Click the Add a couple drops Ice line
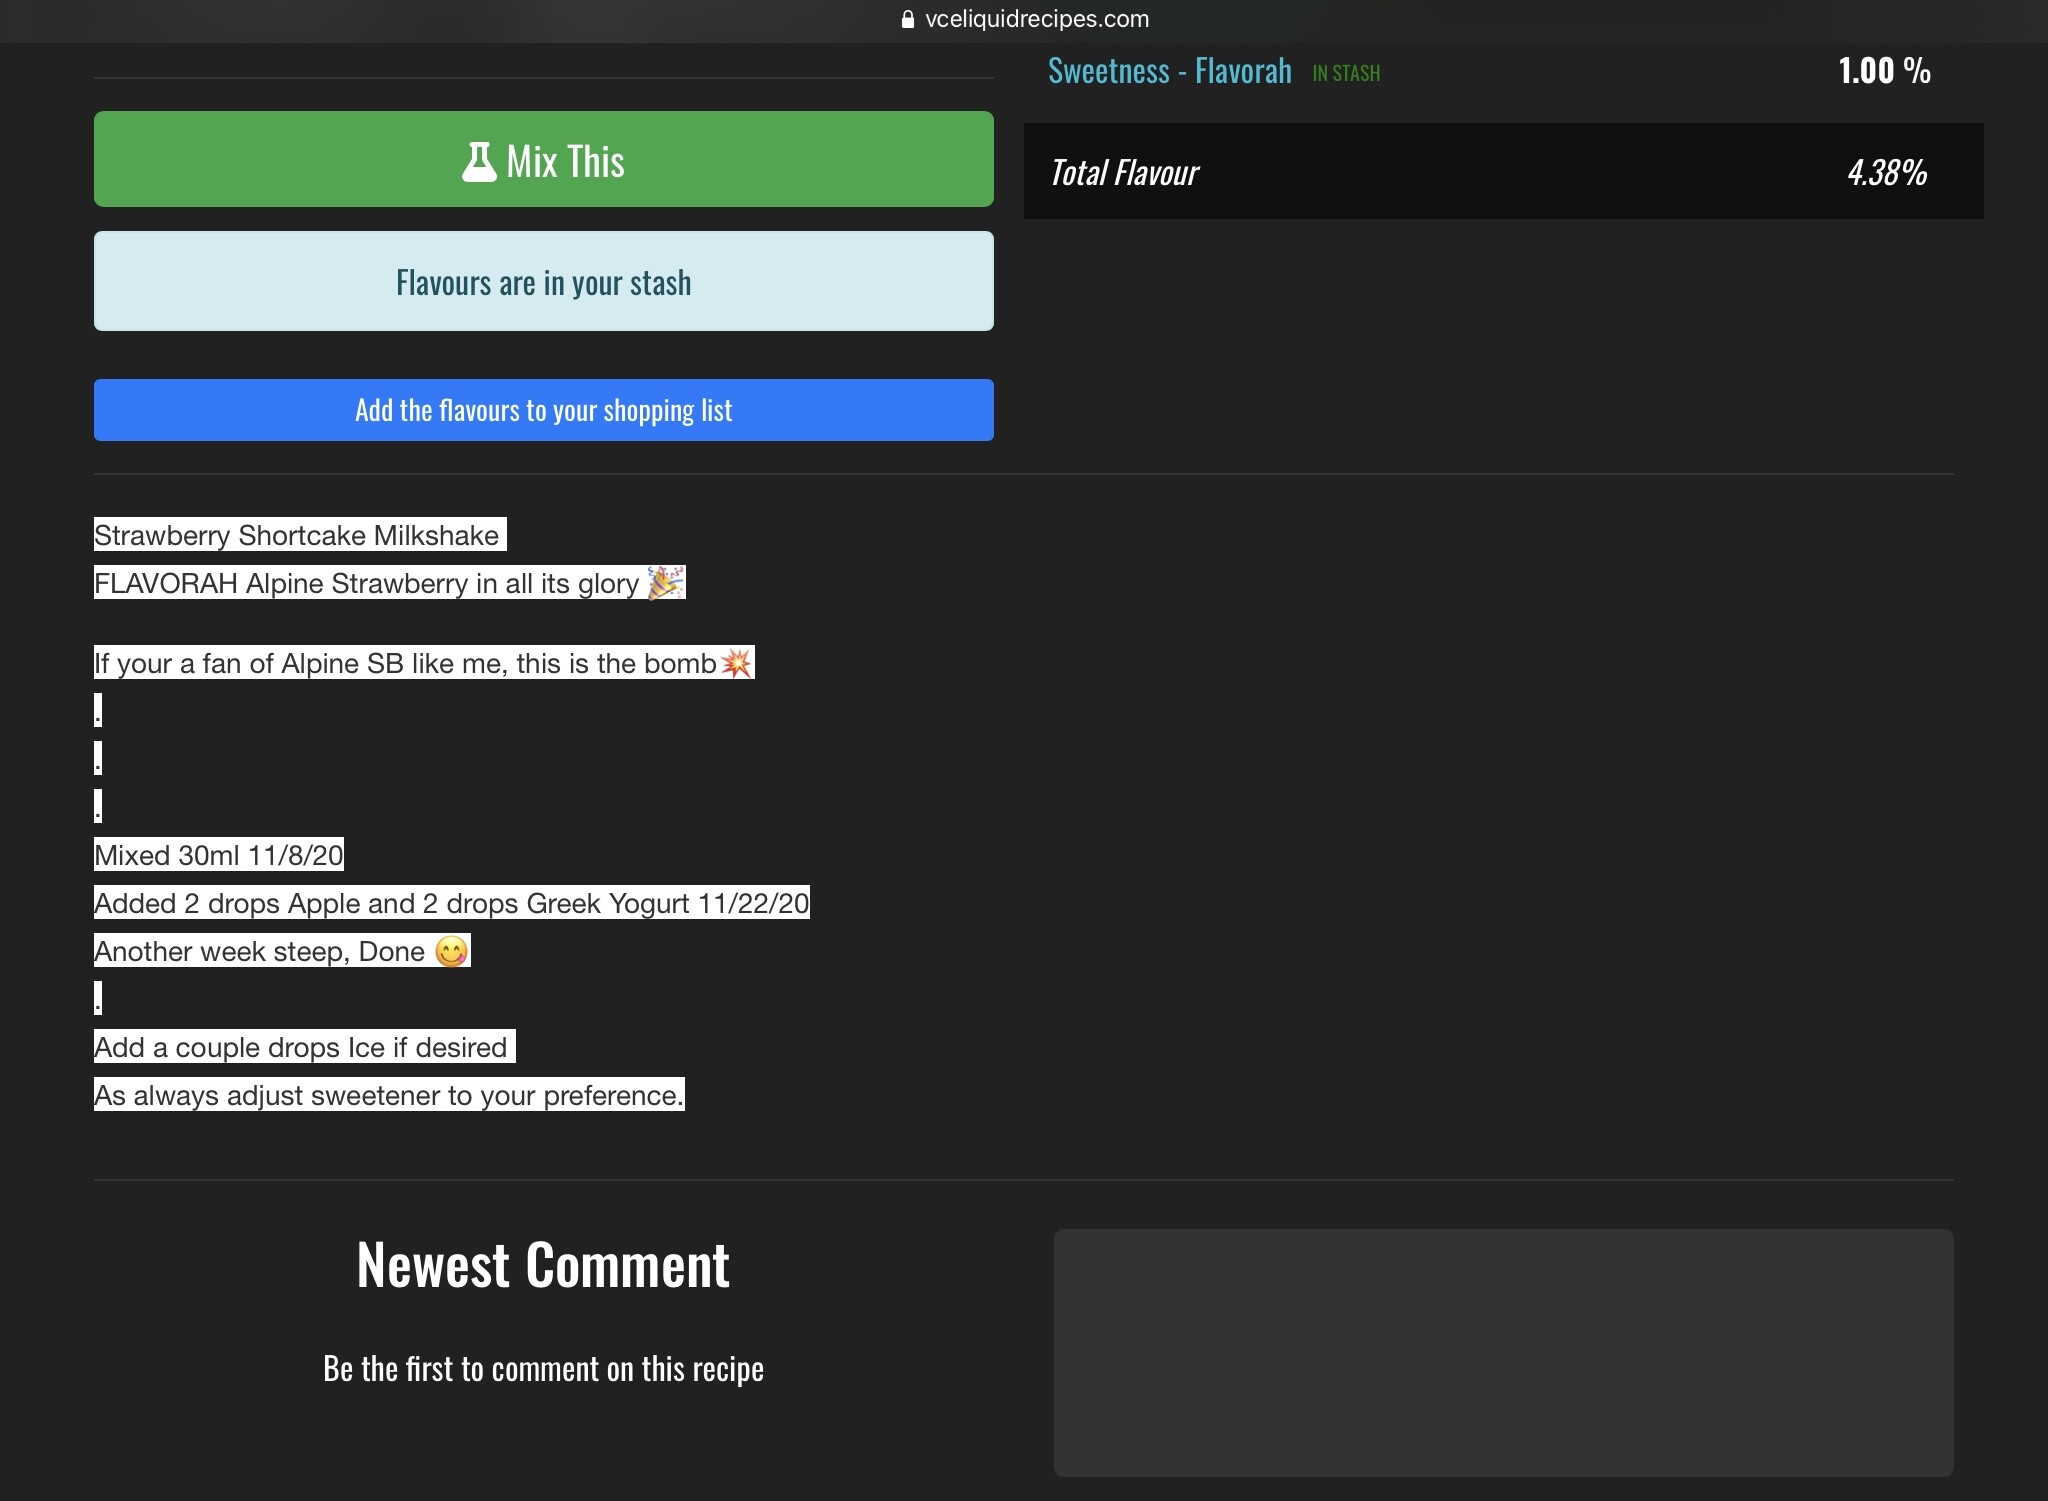Viewport: 2048px width, 1501px height. 304,1047
